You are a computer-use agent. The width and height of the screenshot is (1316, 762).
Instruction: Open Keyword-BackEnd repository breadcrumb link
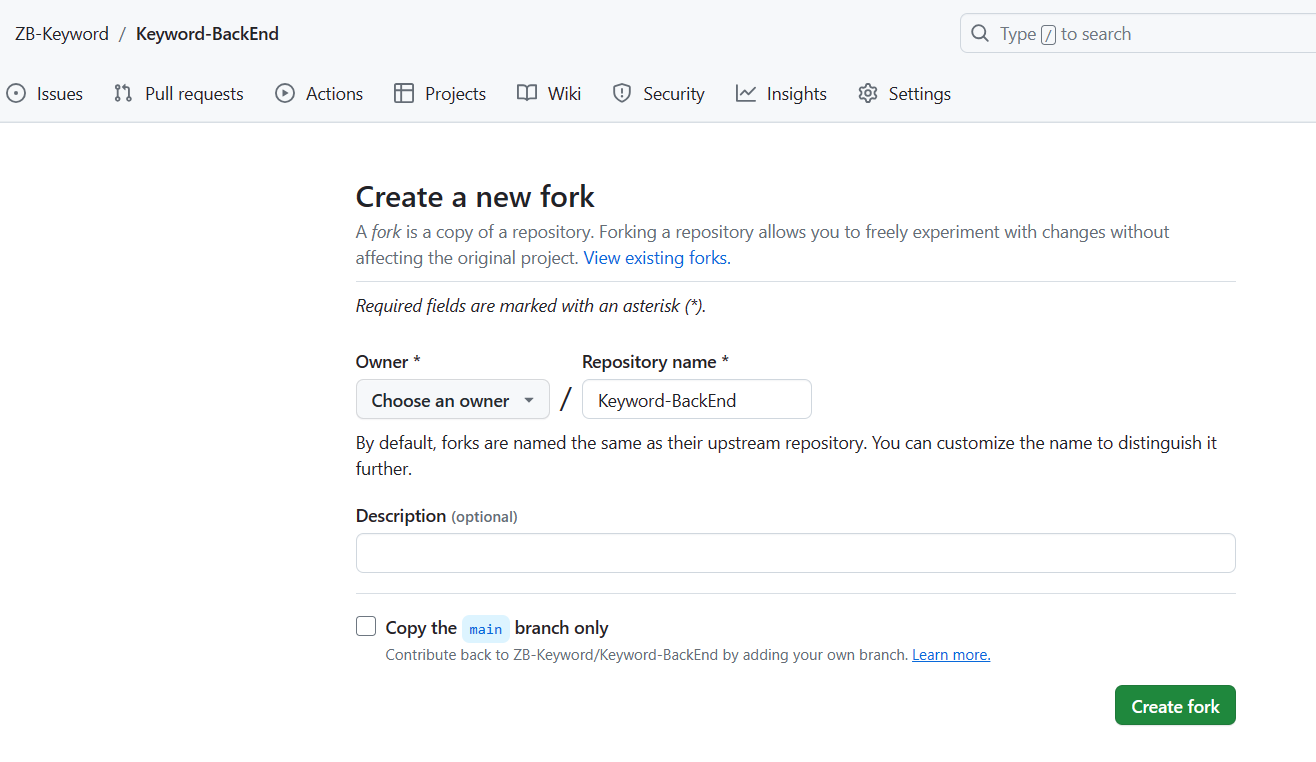[x=207, y=34]
